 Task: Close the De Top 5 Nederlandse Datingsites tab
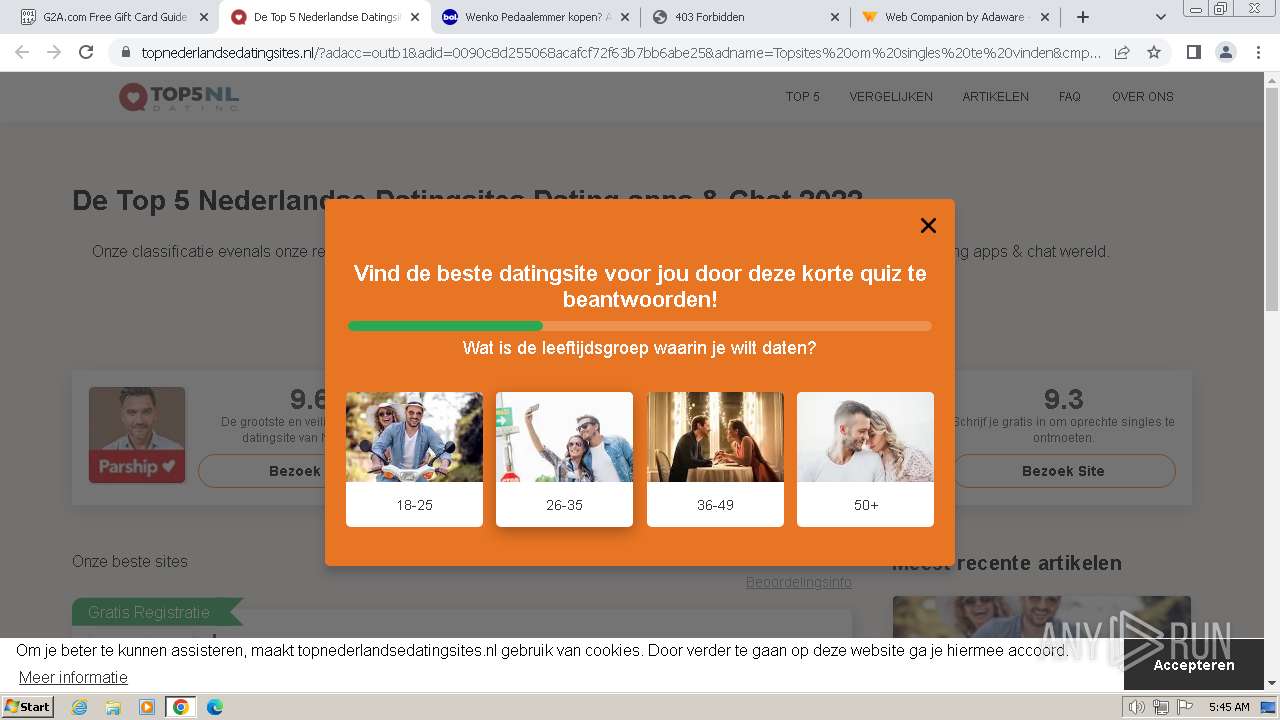[x=415, y=17]
